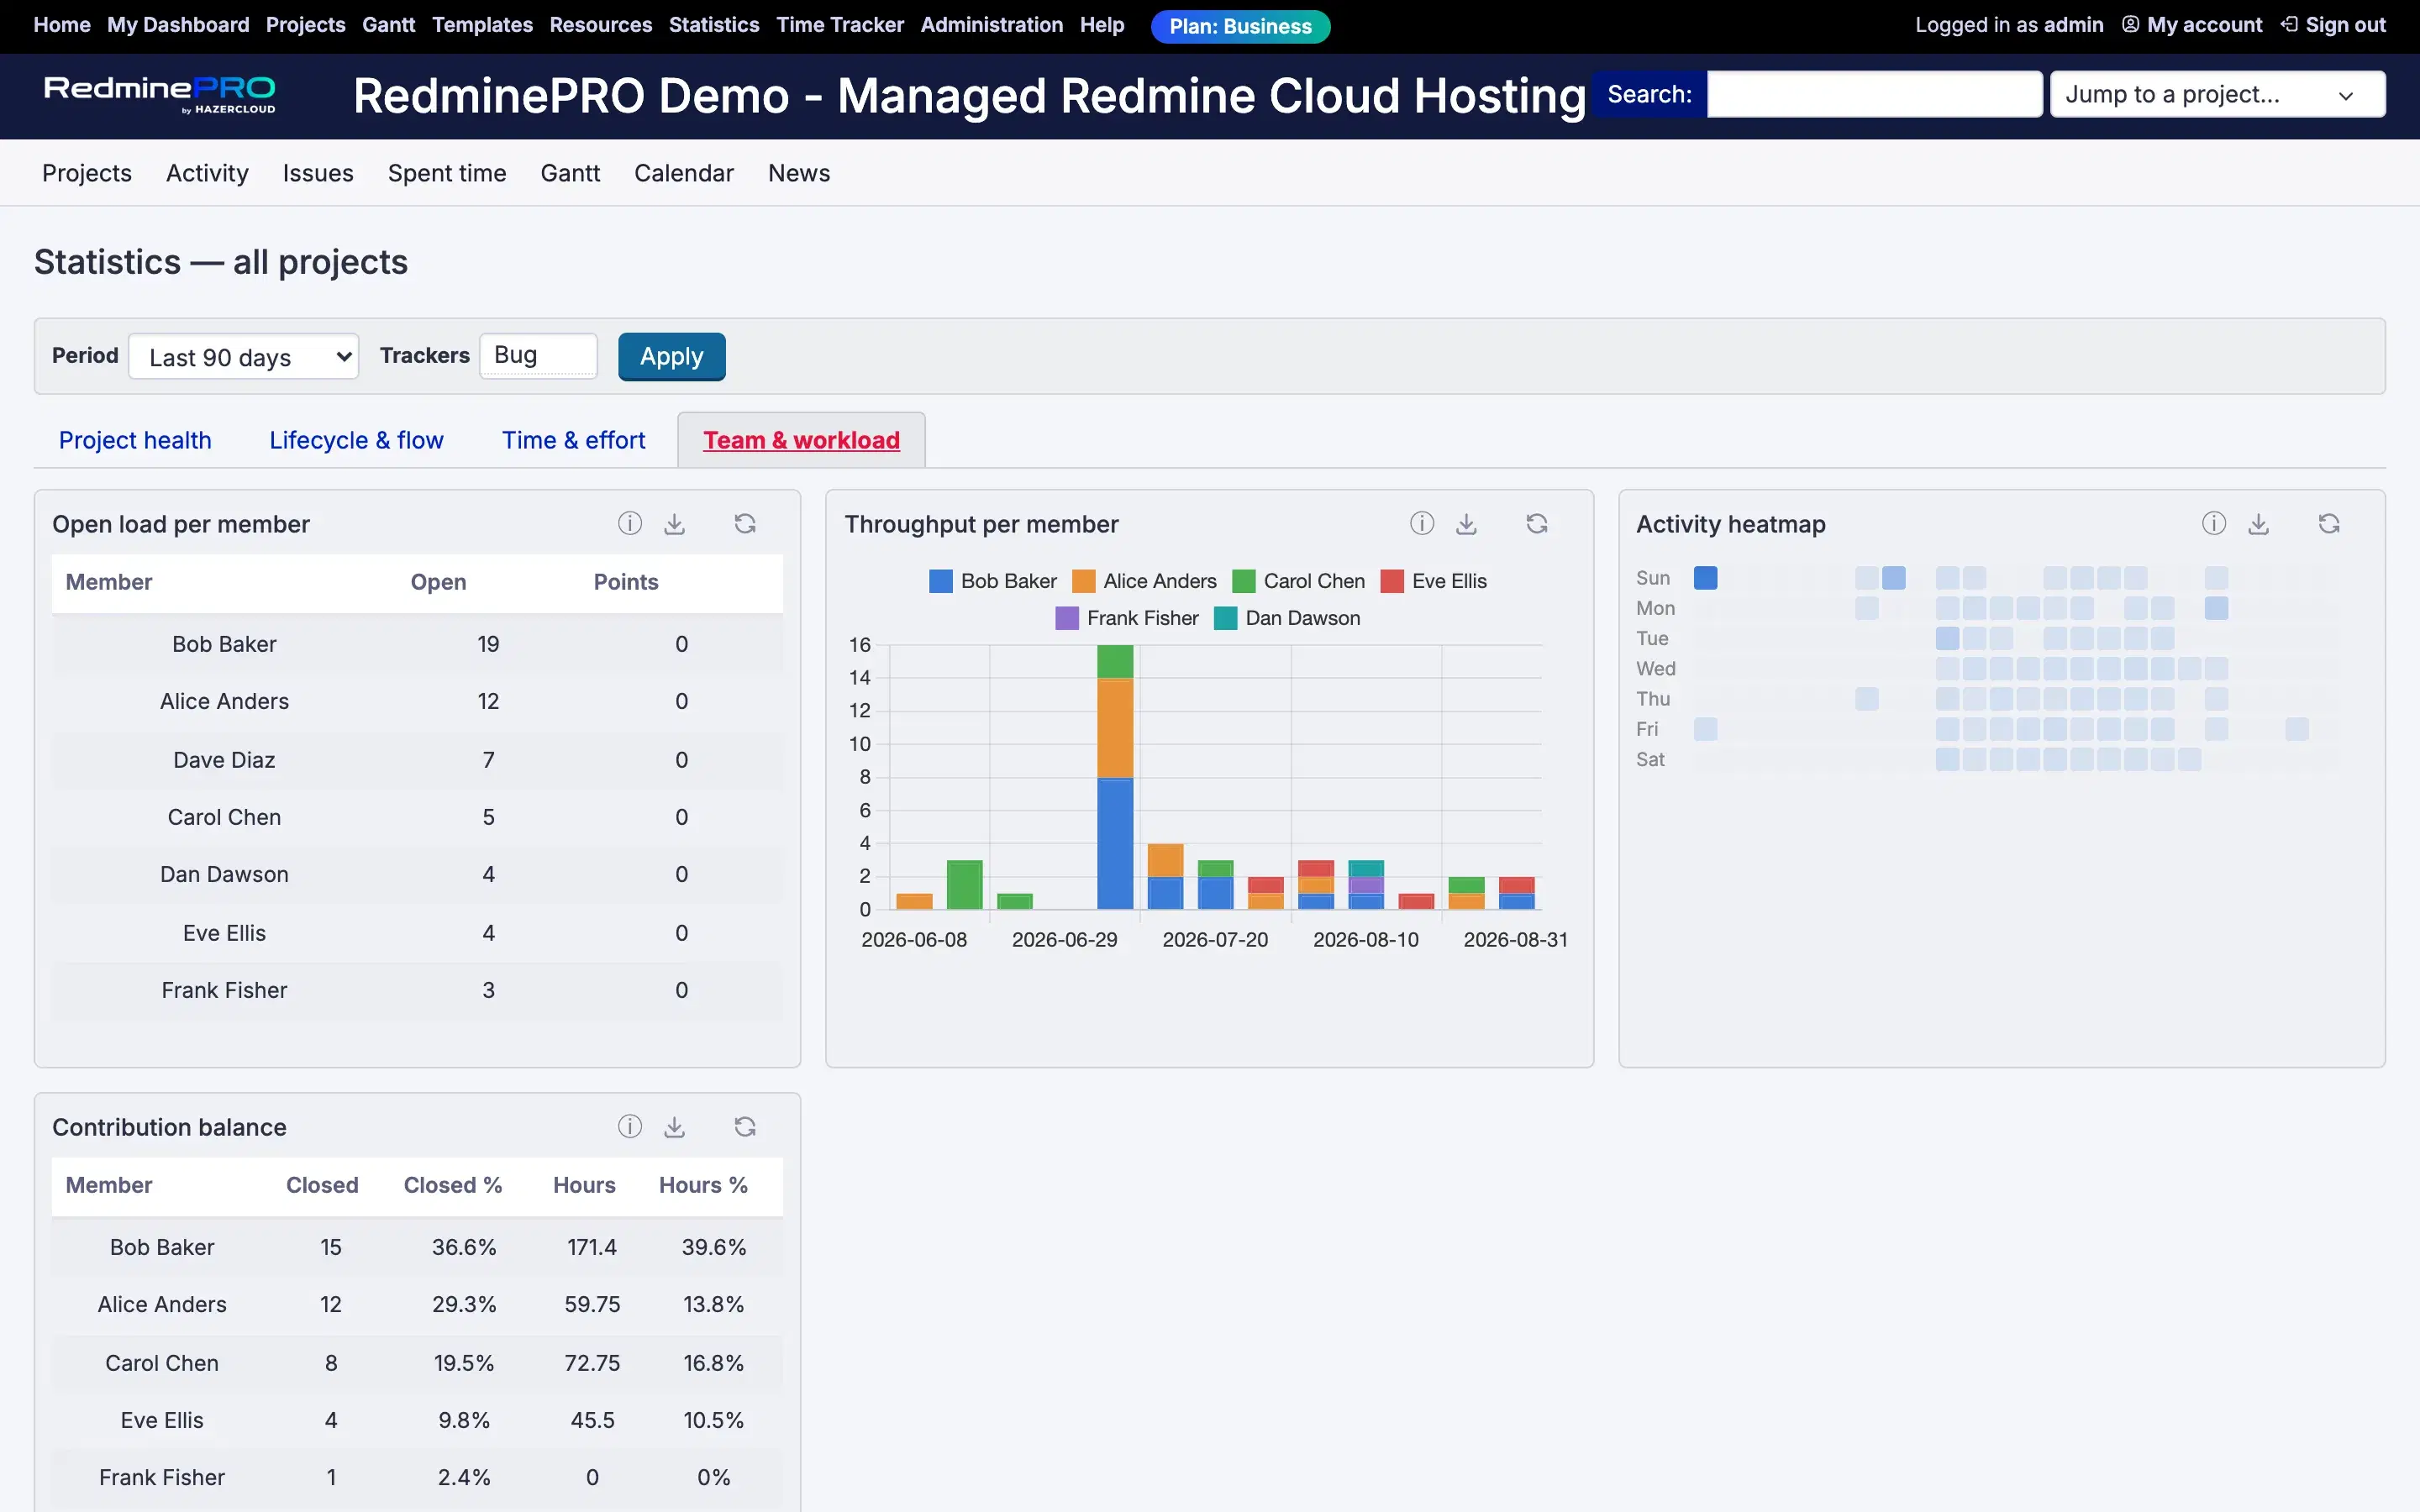Refresh Open load per member panel
The height and width of the screenshot is (1512, 2420).
coord(745,523)
